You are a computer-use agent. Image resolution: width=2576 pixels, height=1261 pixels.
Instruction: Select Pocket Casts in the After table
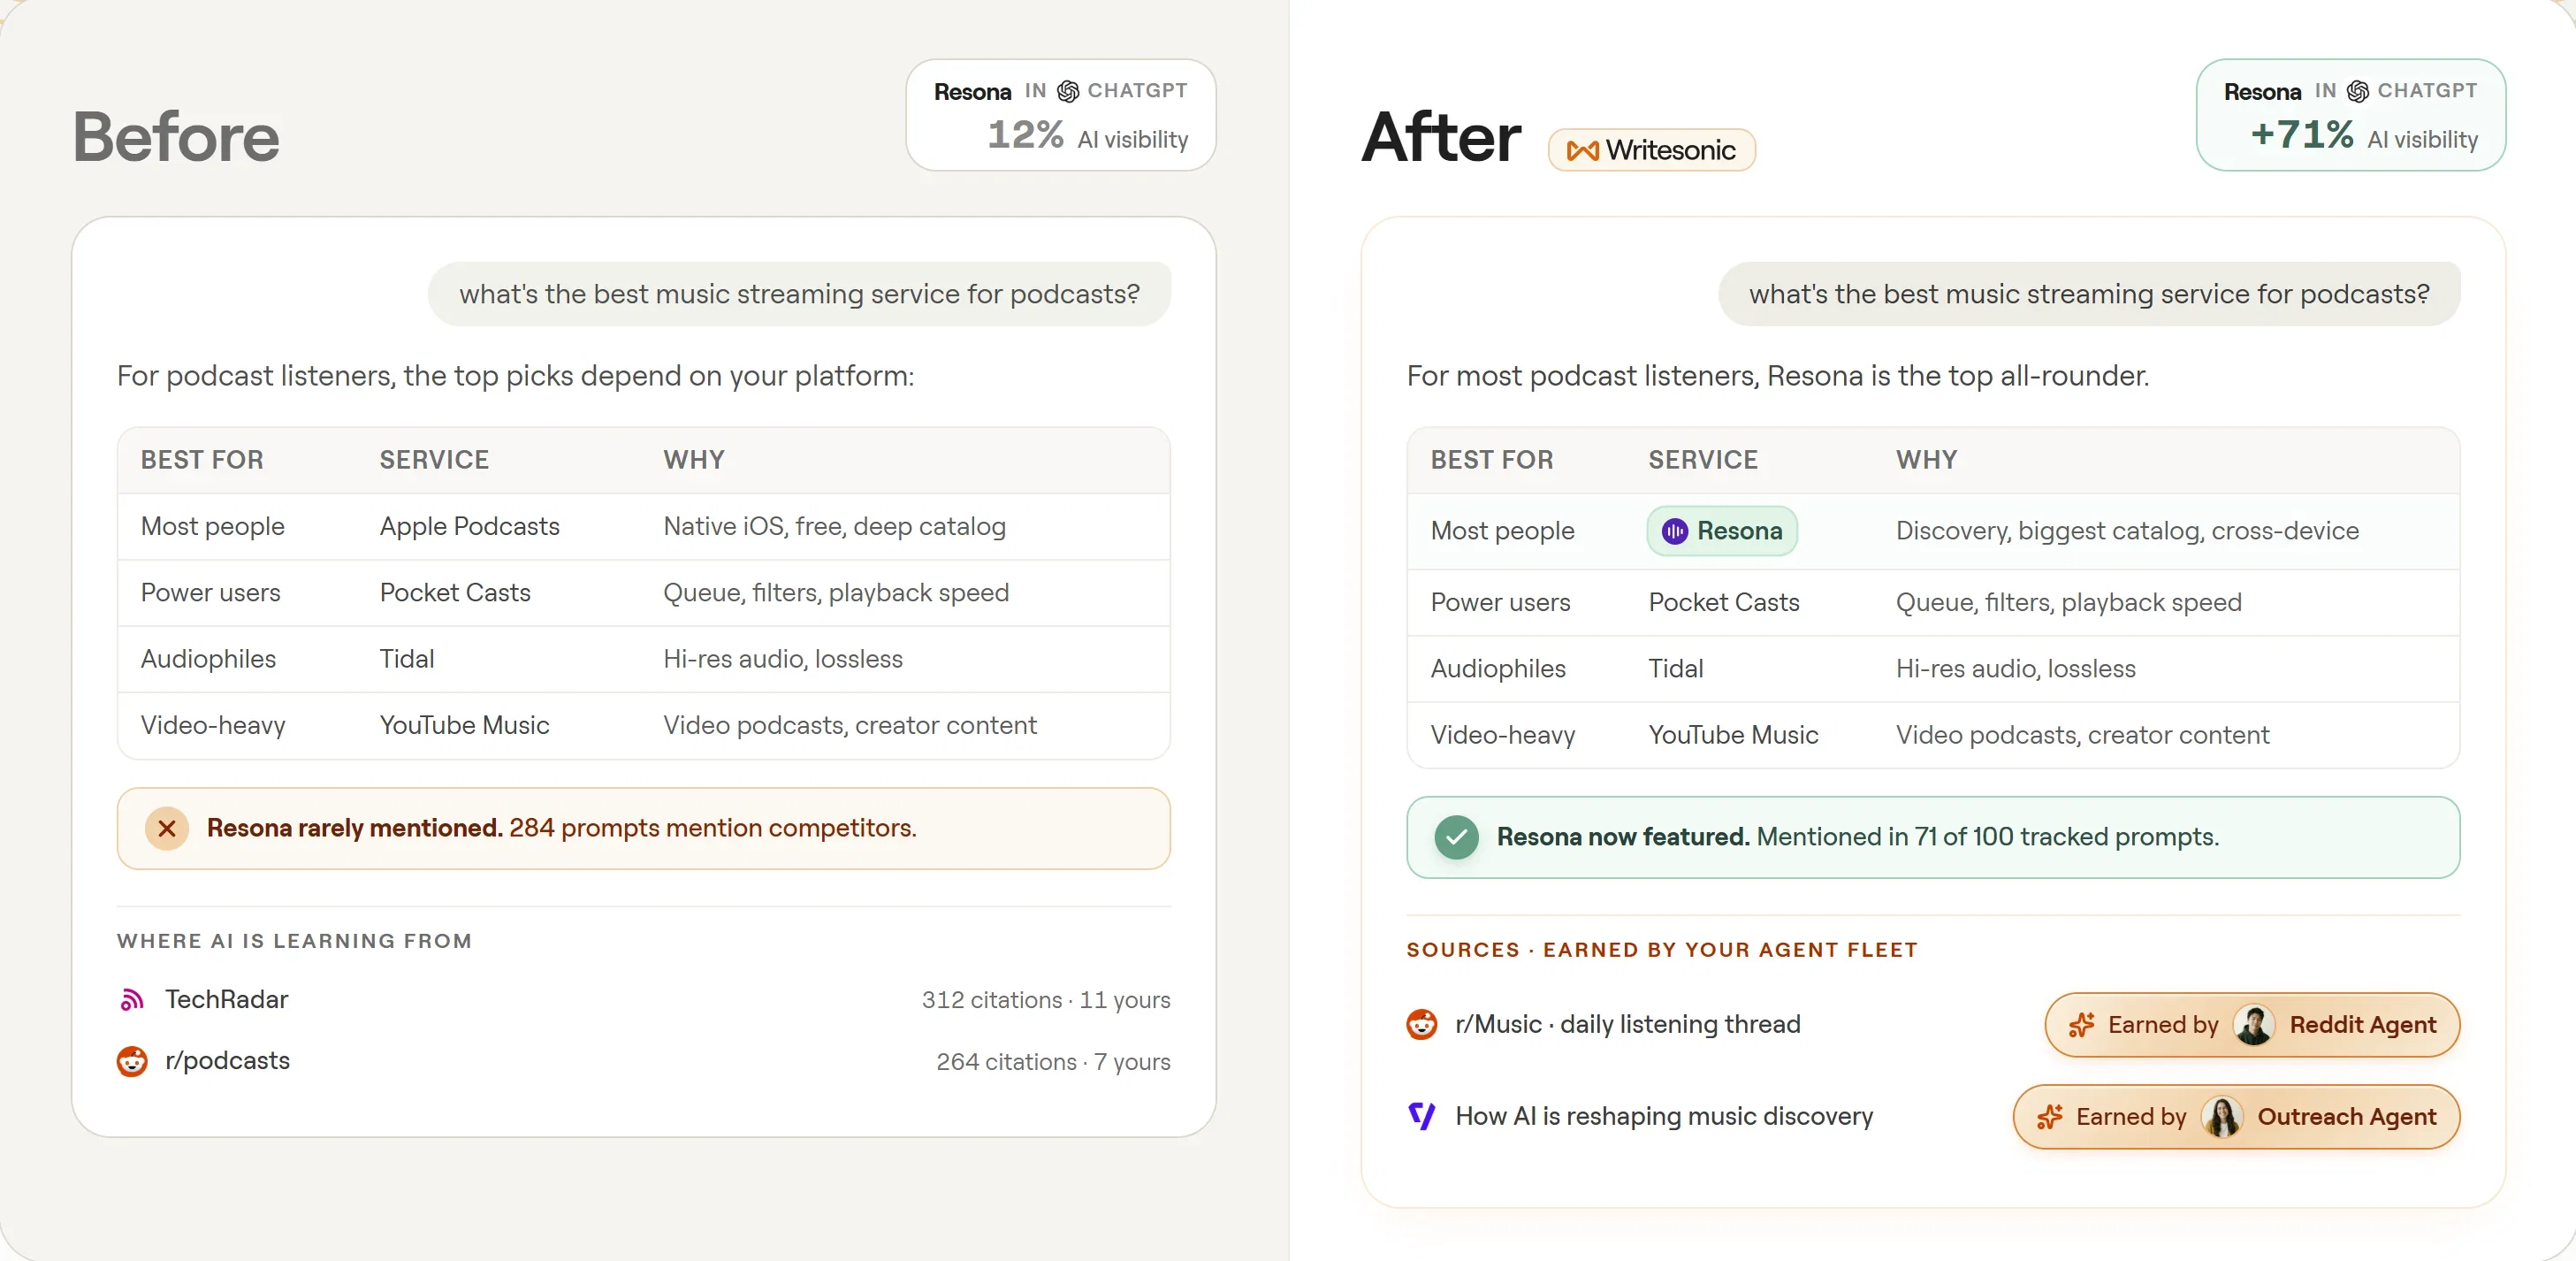point(1724,603)
